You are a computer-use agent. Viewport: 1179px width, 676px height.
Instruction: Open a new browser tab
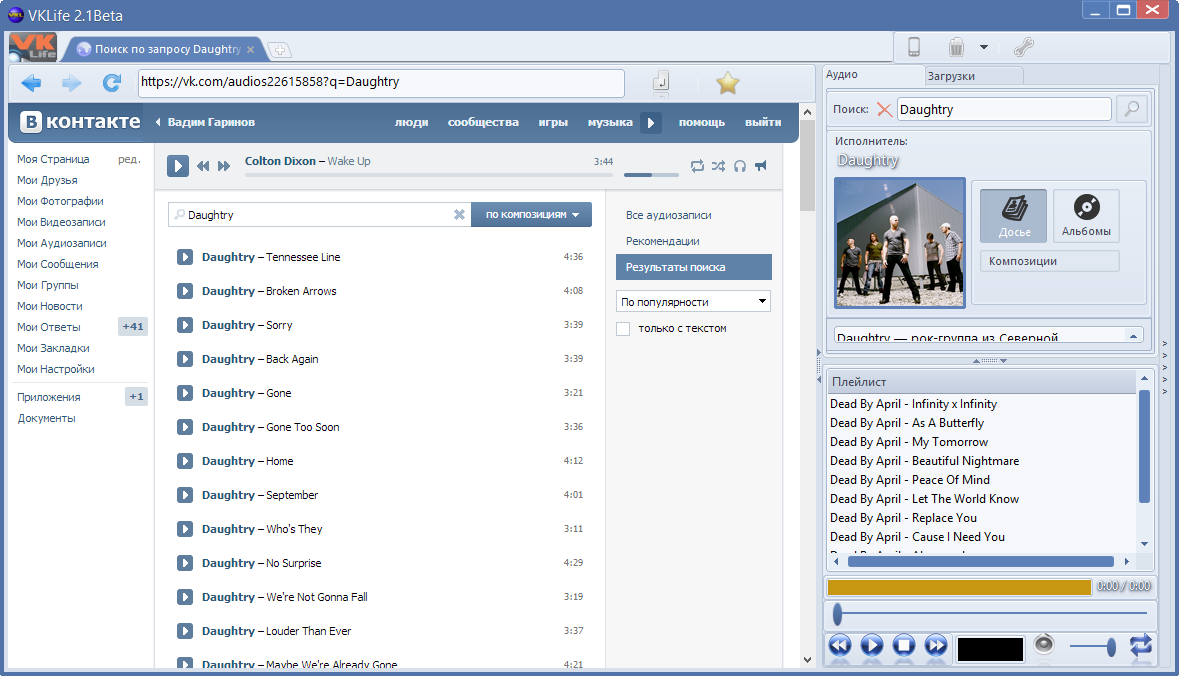(x=280, y=50)
